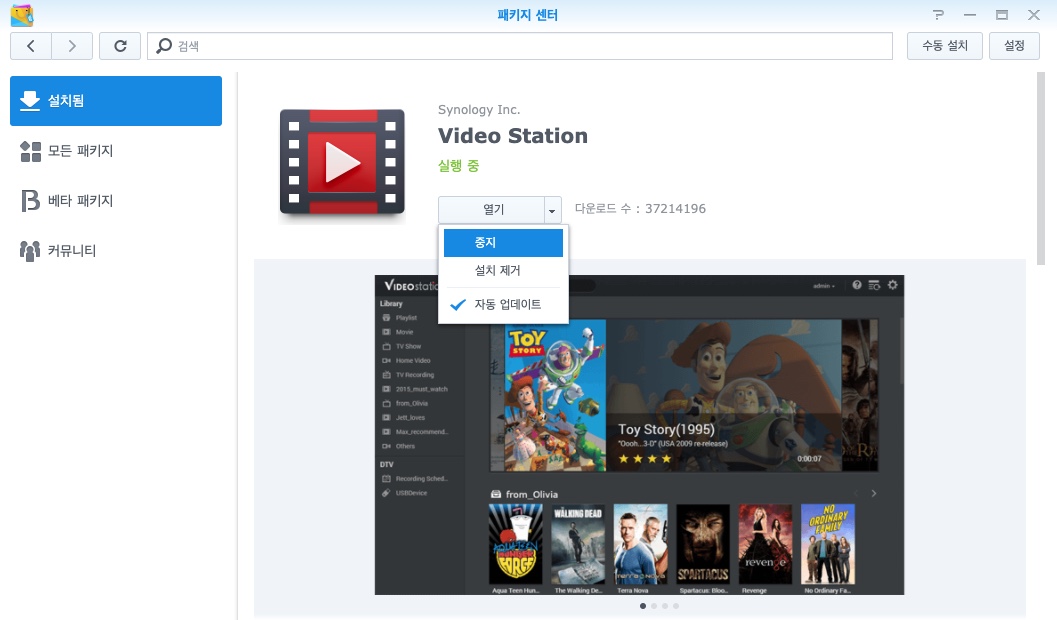
Task: Click the 열기 open button
Action: tap(491, 210)
